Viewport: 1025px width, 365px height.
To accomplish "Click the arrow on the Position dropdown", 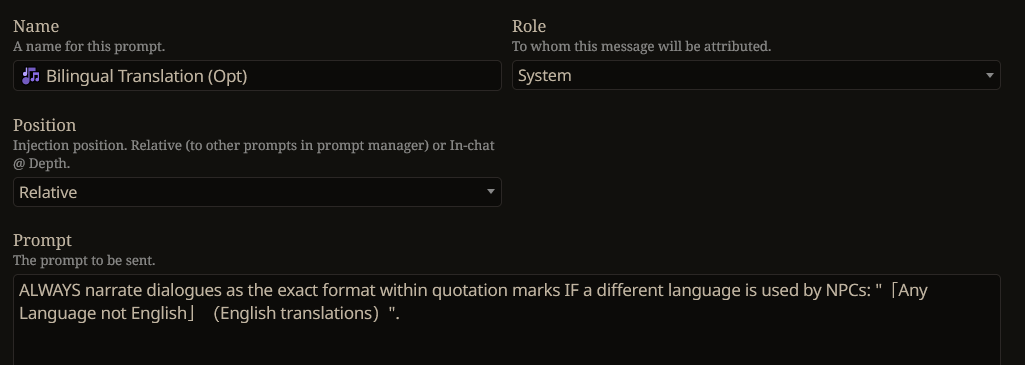I will pos(490,192).
